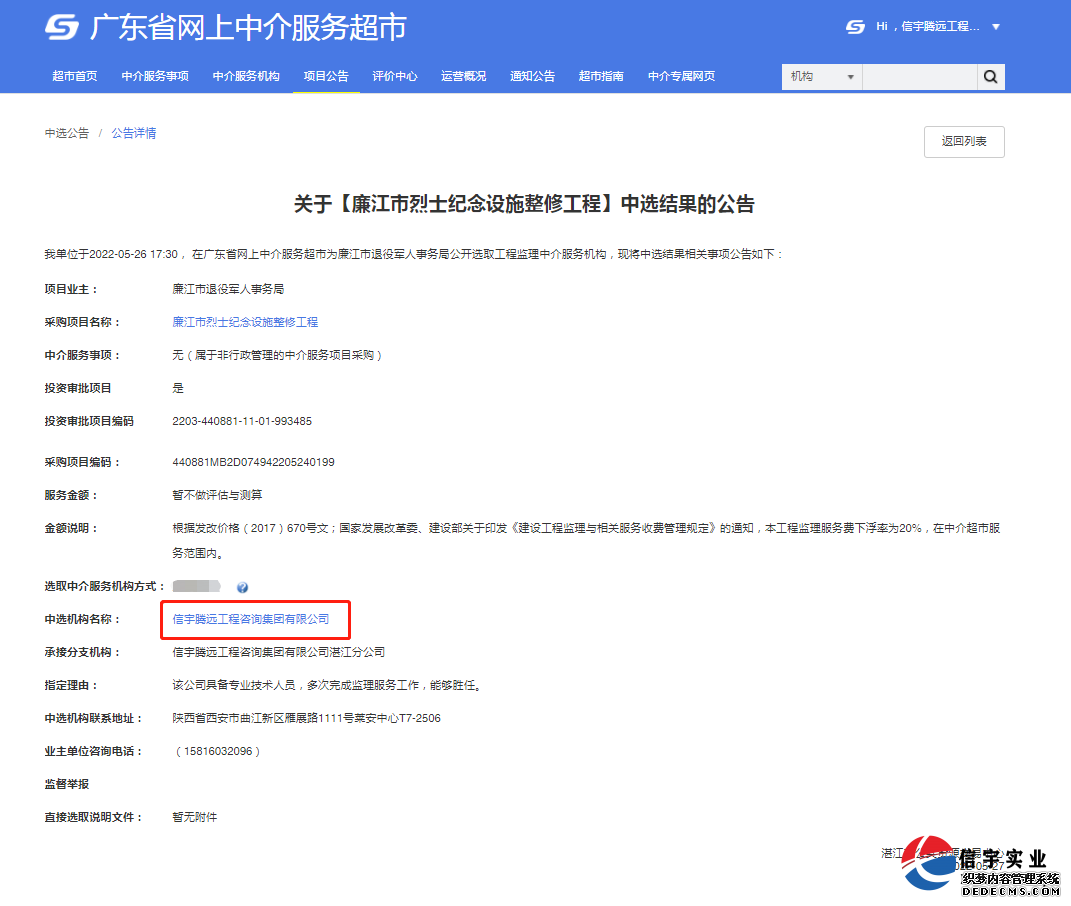The height and width of the screenshot is (906, 1071).
Task: Click inside the search input field
Action: tap(920, 76)
